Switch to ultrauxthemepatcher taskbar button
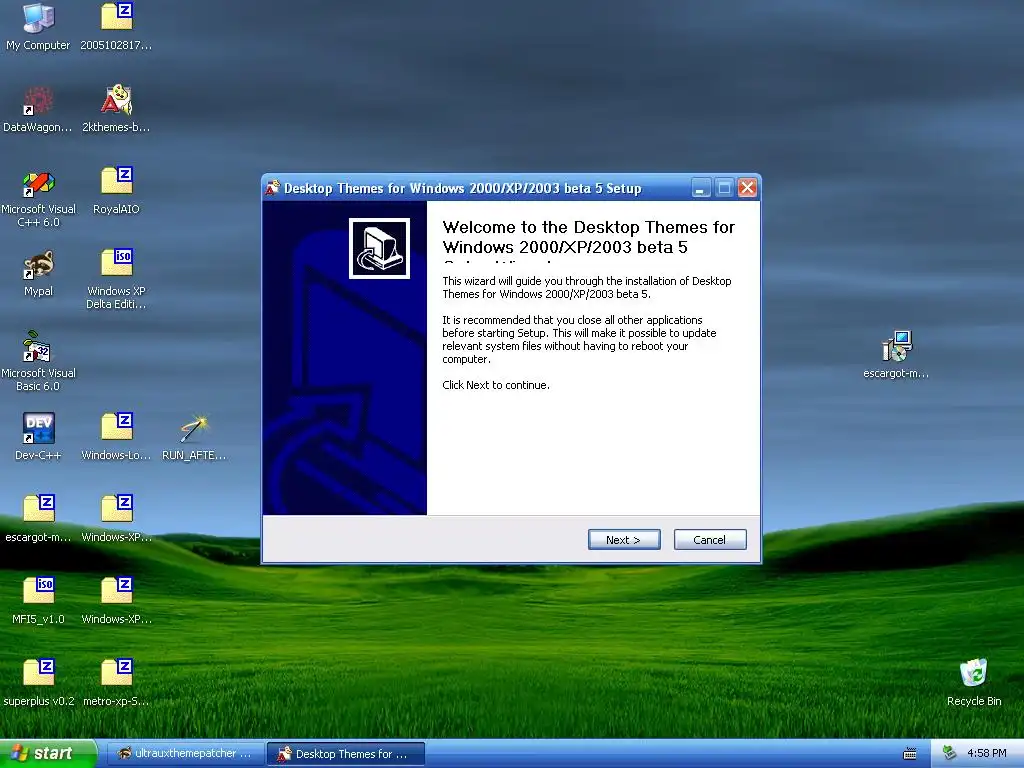 point(185,754)
